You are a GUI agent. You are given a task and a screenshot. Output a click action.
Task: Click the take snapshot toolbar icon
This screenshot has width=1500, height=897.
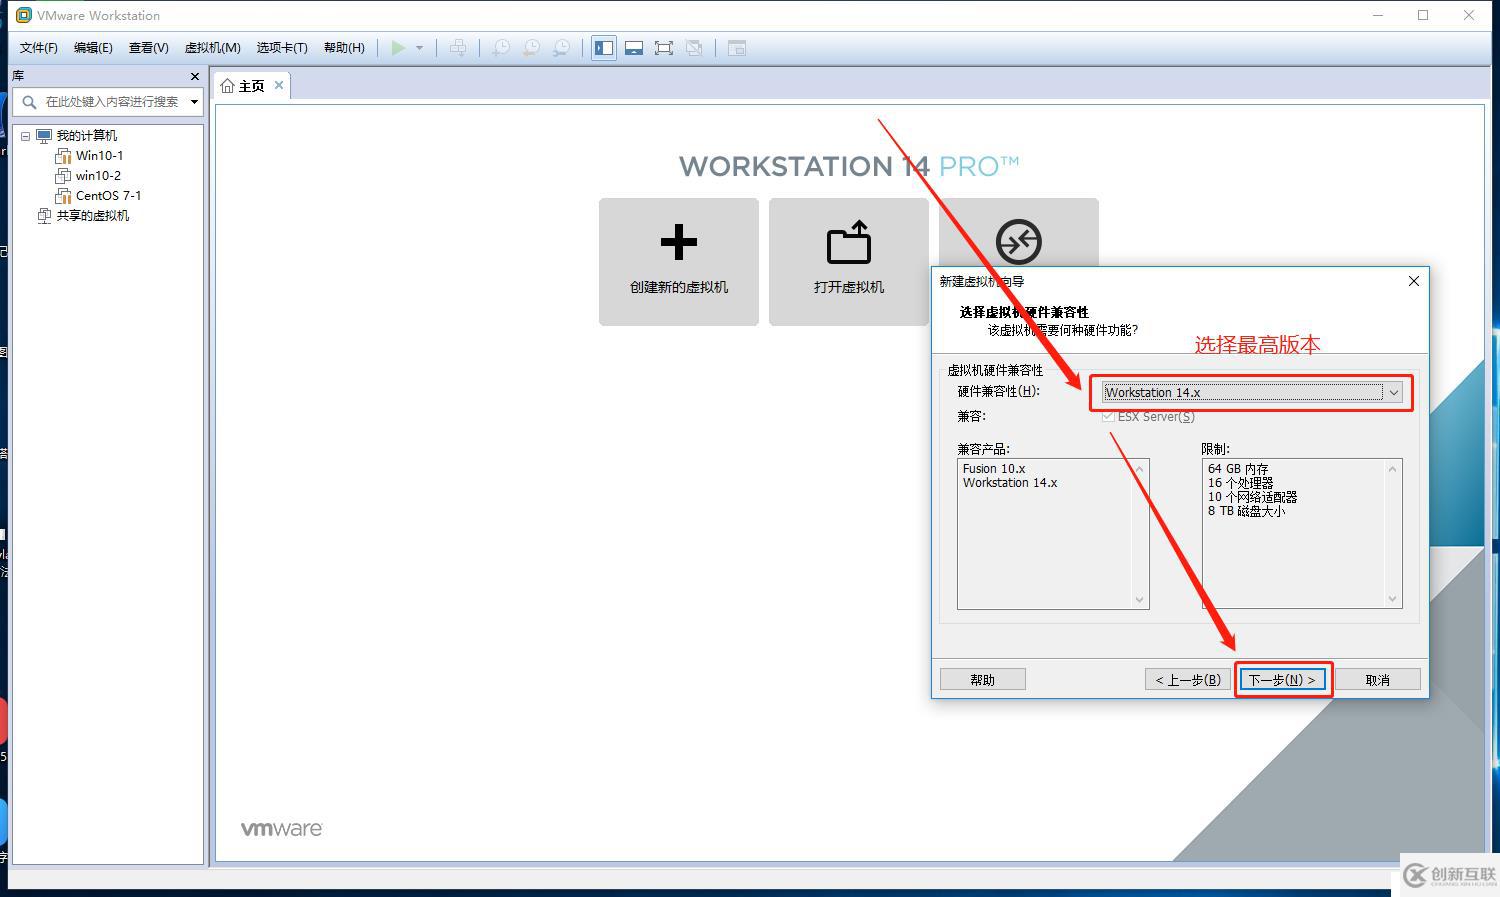pos(500,48)
